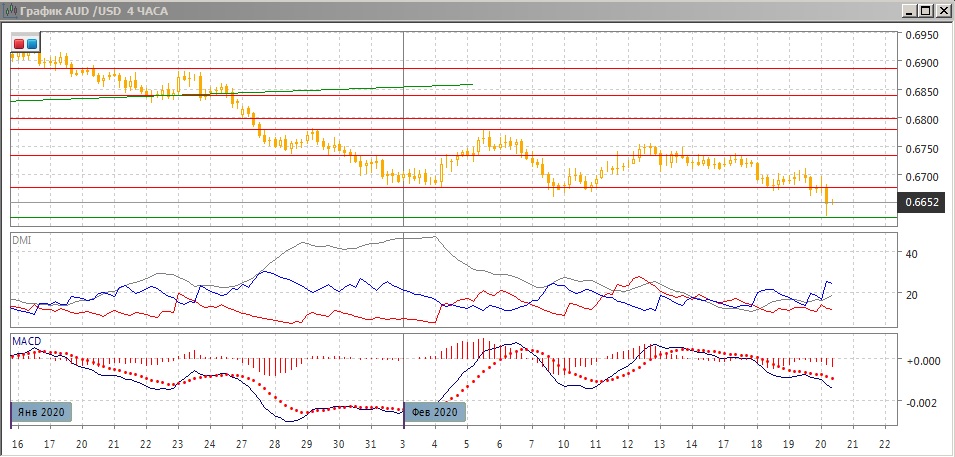Image resolution: width=955 pixels, height=457 pixels.
Task: Click the DMI axis value 40
Action: (x=912, y=254)
